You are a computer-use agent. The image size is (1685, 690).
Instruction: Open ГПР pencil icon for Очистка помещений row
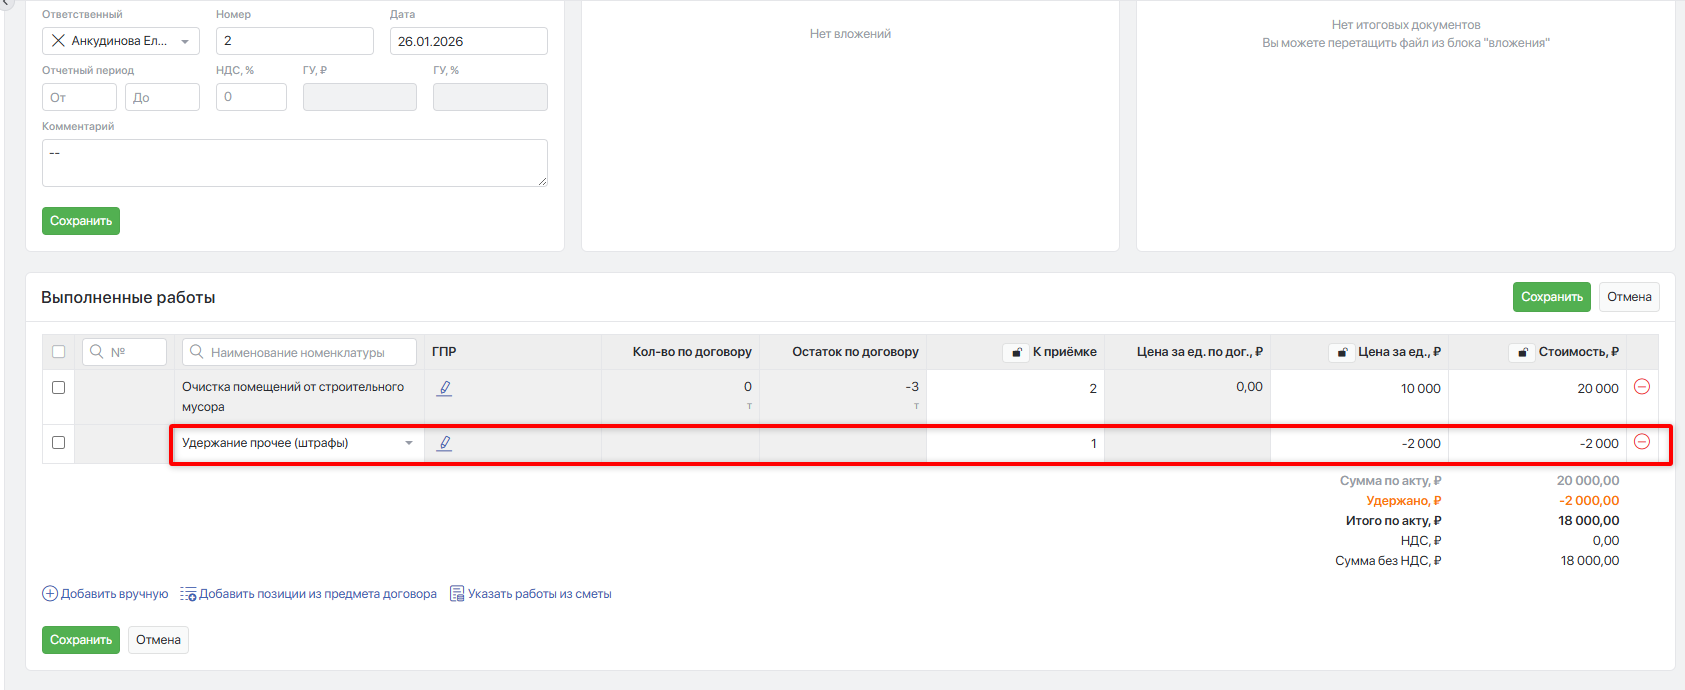tap(445, 388)
